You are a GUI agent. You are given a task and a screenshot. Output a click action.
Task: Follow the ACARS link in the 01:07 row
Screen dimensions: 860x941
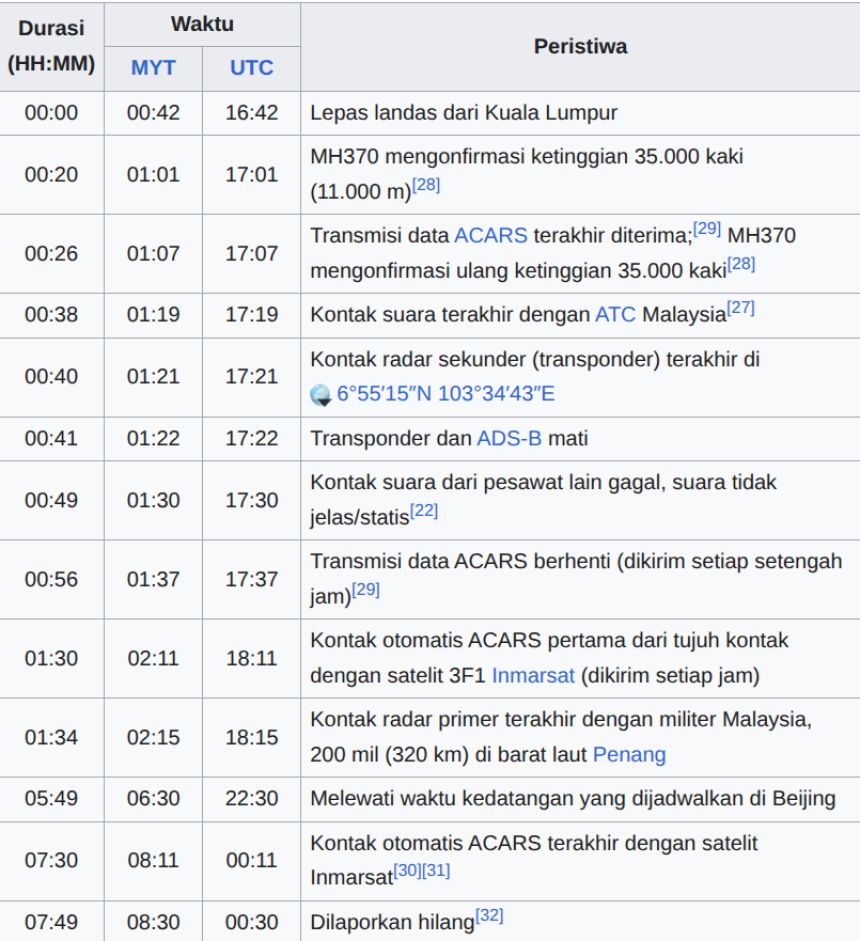click(491, 235)
